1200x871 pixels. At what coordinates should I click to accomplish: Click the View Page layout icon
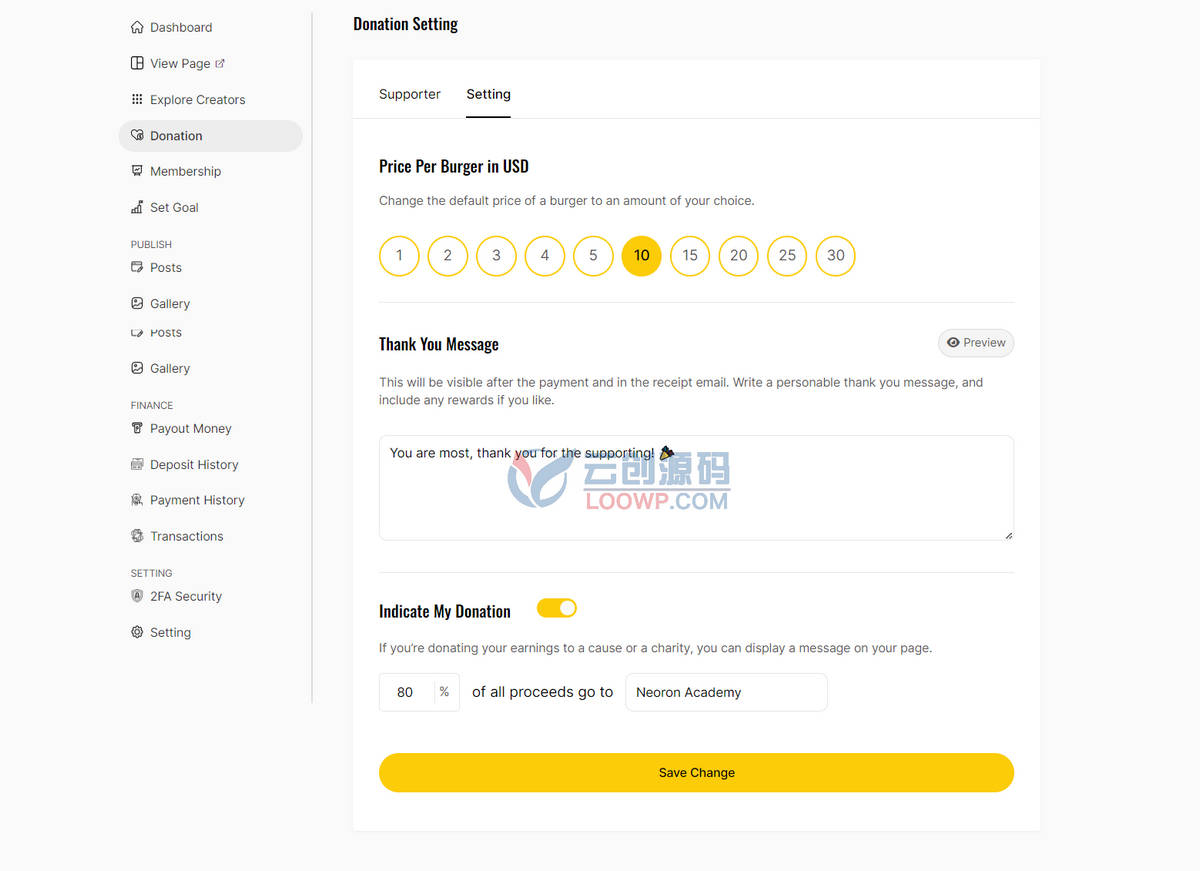(x=137, y=63)
